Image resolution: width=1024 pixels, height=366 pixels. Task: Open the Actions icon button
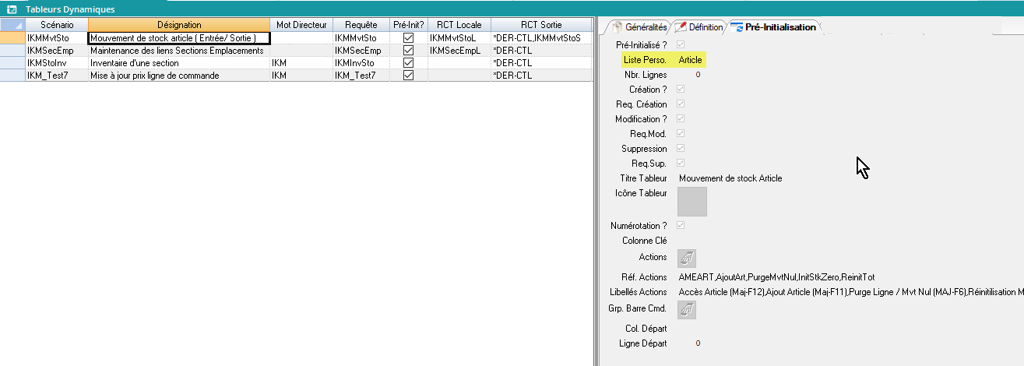point(686,258)
